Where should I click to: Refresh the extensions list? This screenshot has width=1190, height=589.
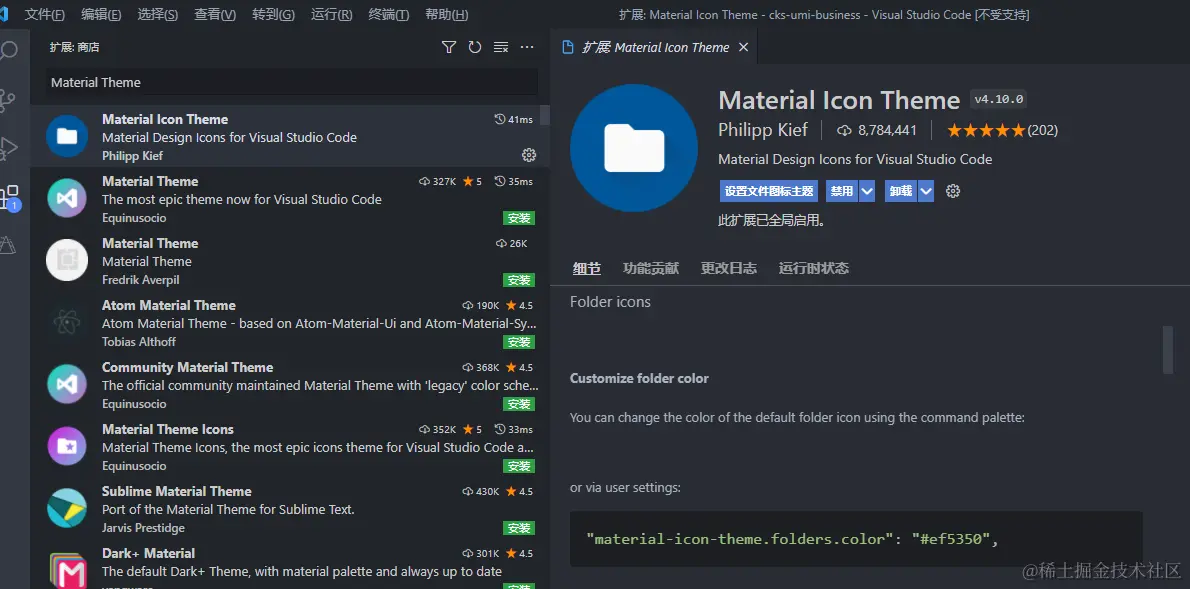475,47
